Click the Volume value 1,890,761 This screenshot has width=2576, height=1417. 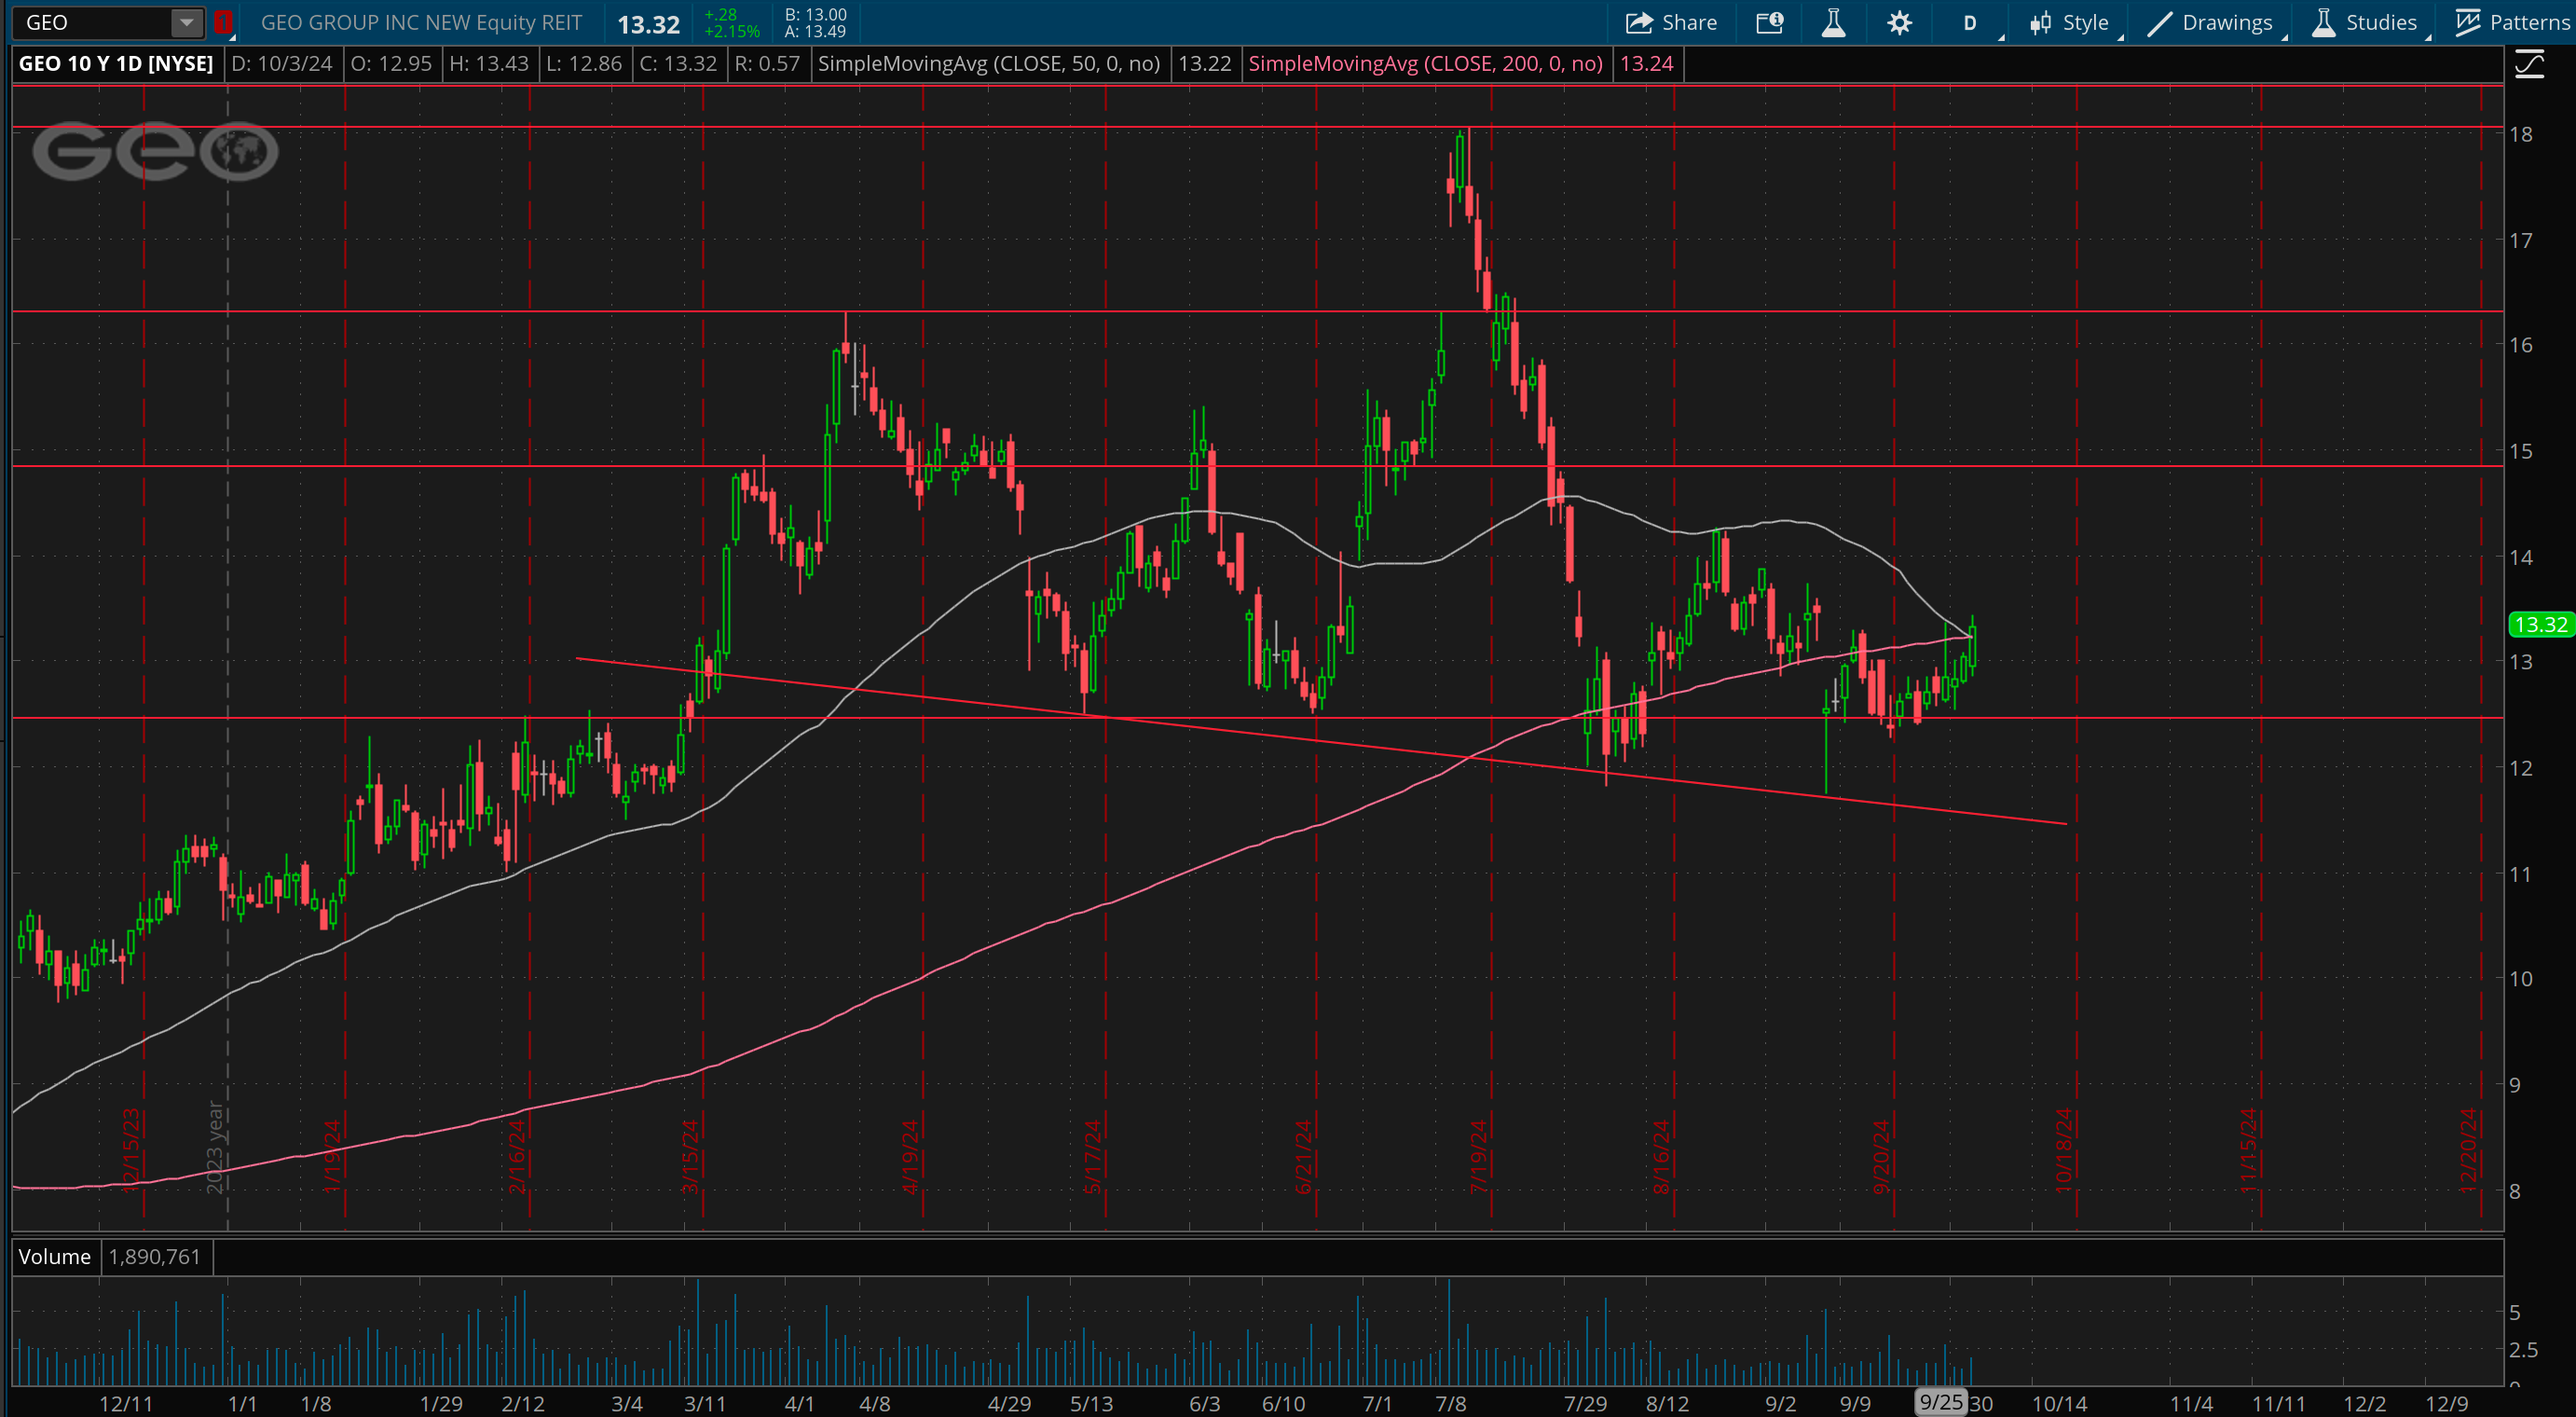pos(154,1256)
